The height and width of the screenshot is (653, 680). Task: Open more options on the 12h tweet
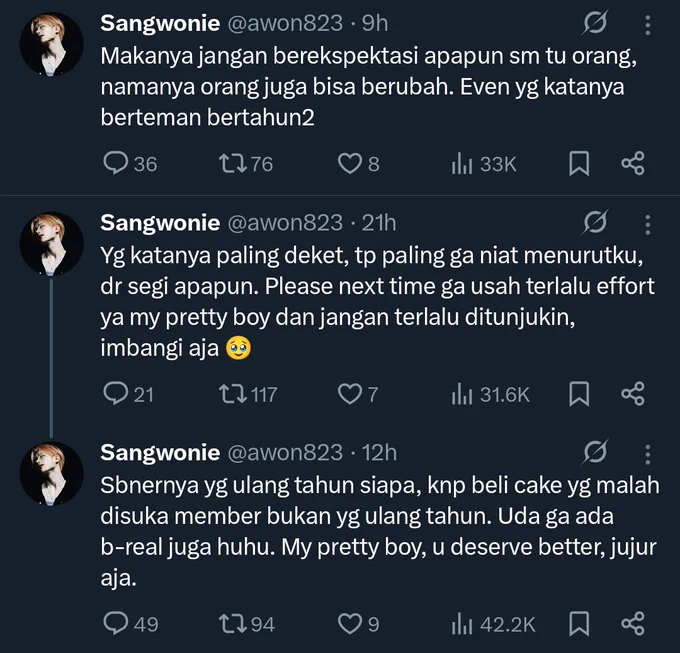(x=647, y=454)
